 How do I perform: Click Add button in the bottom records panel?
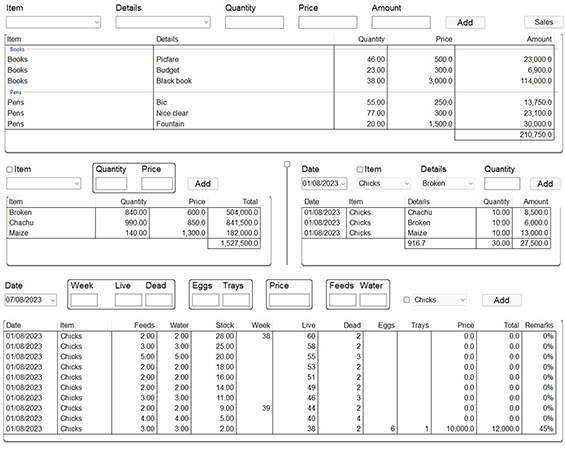[501, 300]
